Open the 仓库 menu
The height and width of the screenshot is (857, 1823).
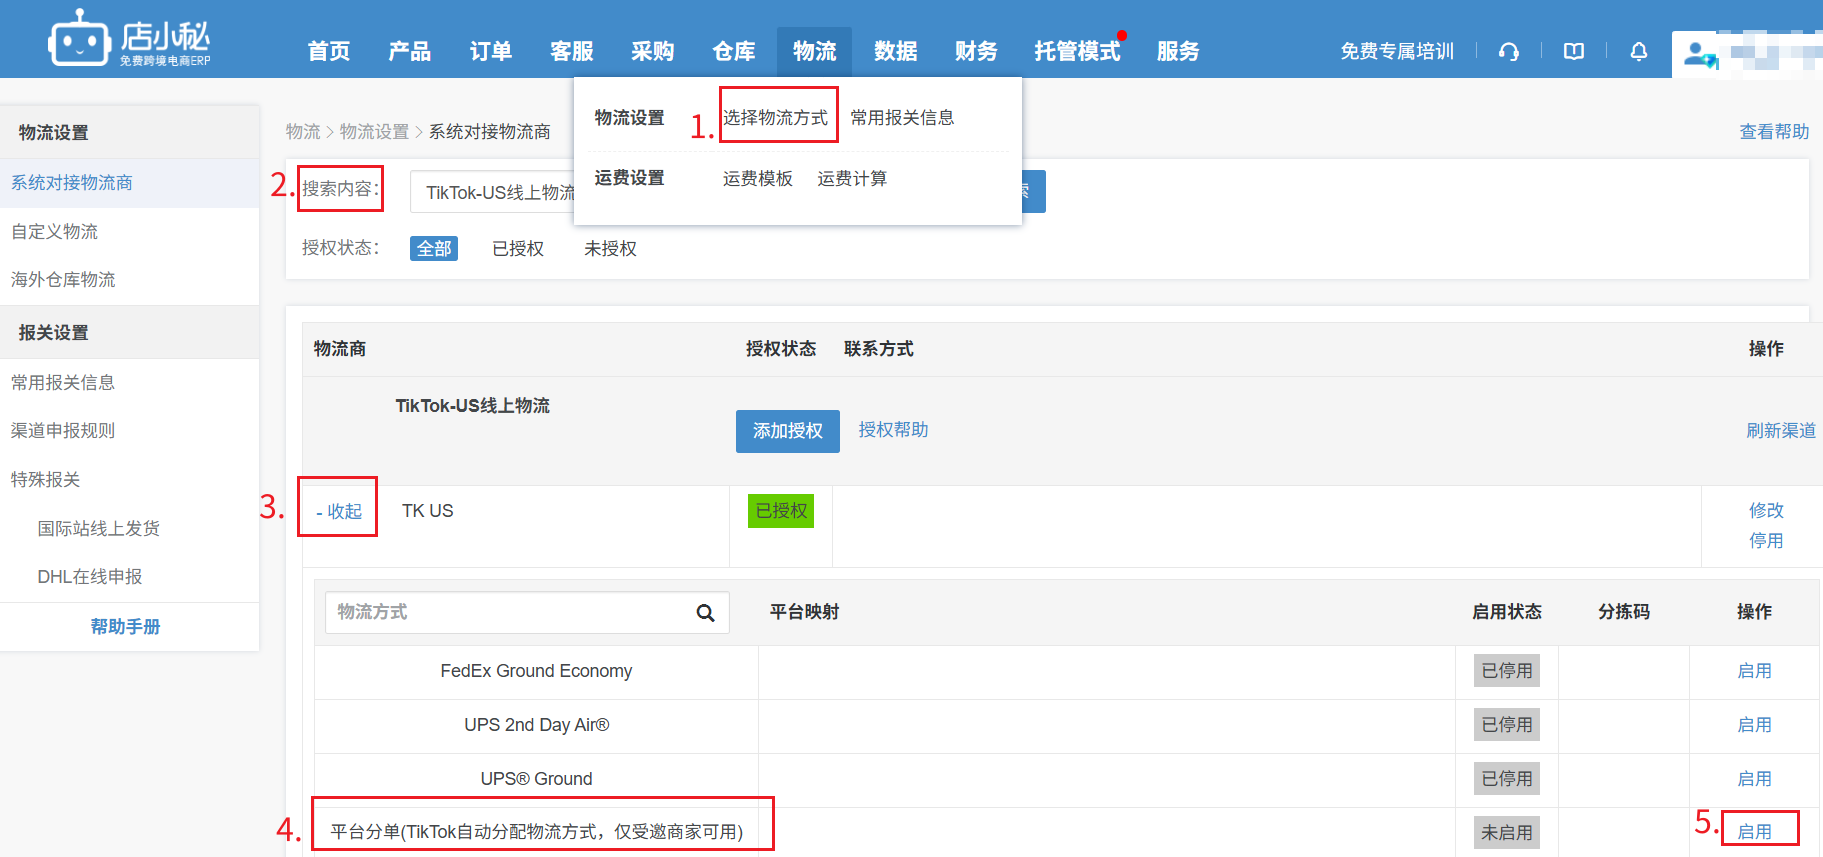point(734,51)
